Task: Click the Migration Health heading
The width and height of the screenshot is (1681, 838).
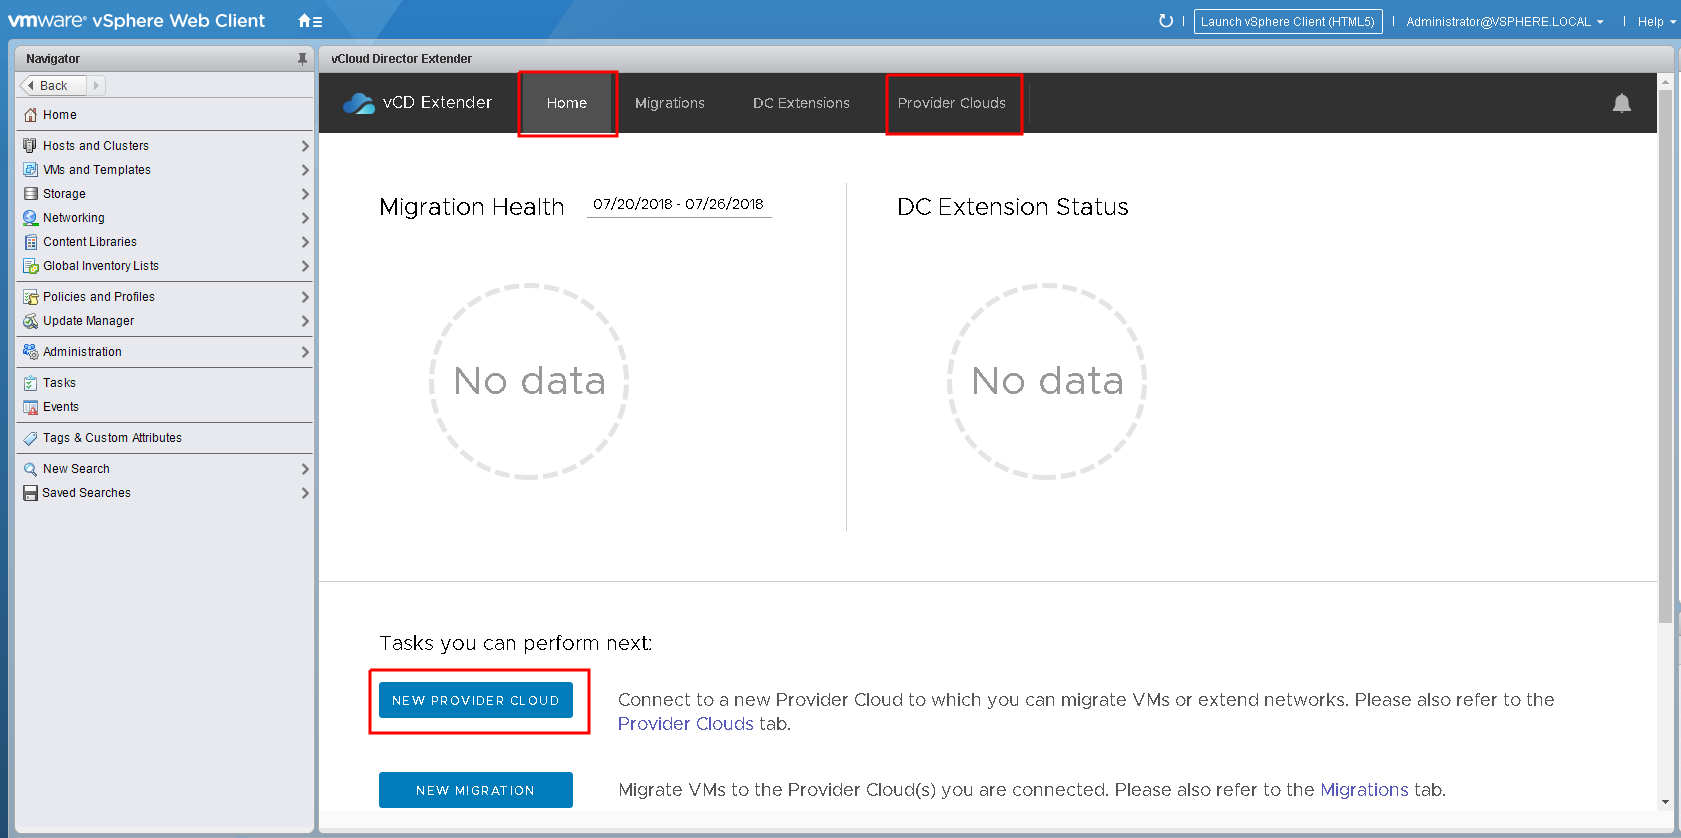Action: coord(472,207)
